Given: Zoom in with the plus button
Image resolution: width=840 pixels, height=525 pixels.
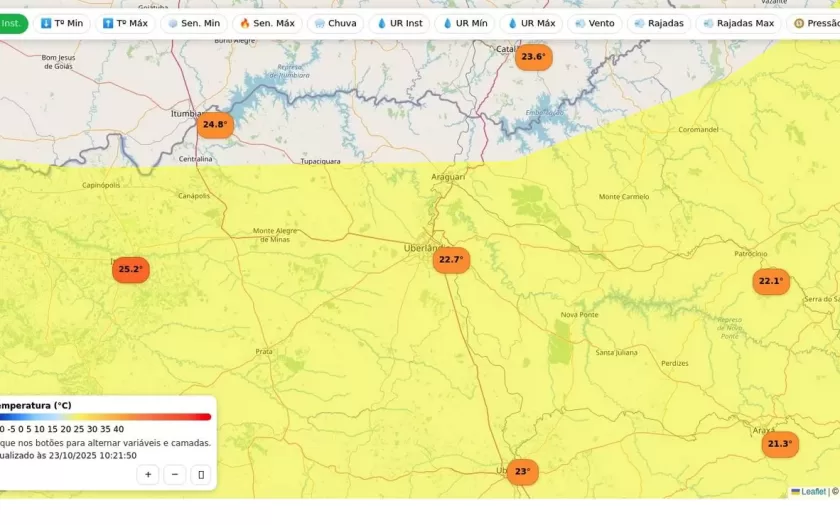Looking at the screenshot, I should coord(148,475).
